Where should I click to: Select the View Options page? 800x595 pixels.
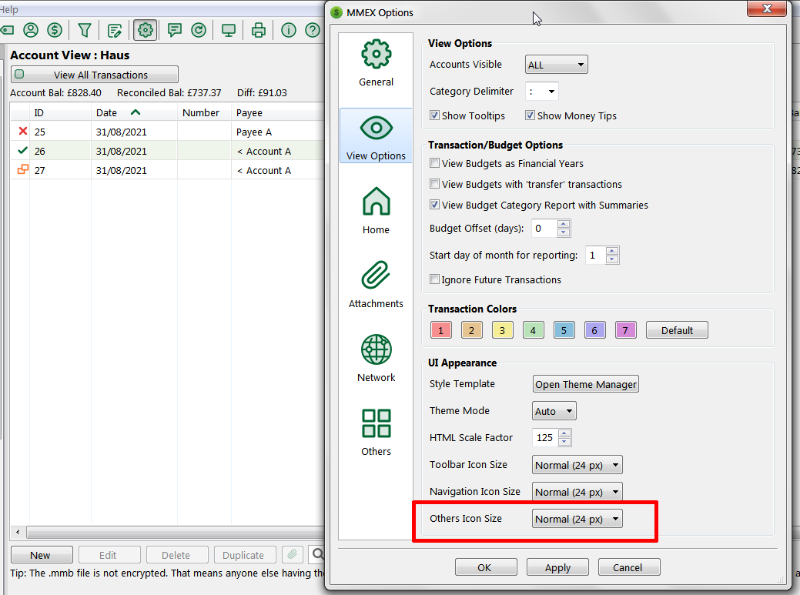click(376, 136)
